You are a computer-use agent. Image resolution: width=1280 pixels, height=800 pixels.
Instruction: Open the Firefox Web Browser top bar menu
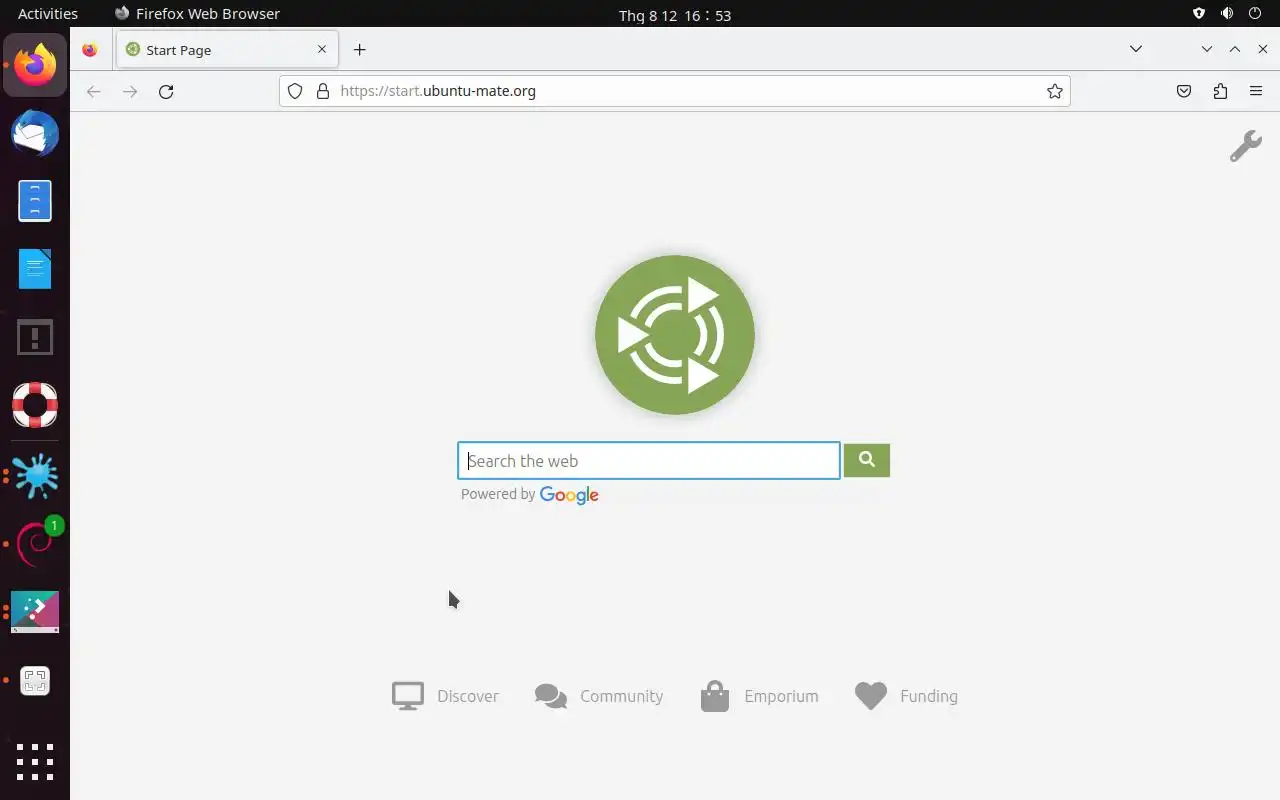click(x=197, y=14)
